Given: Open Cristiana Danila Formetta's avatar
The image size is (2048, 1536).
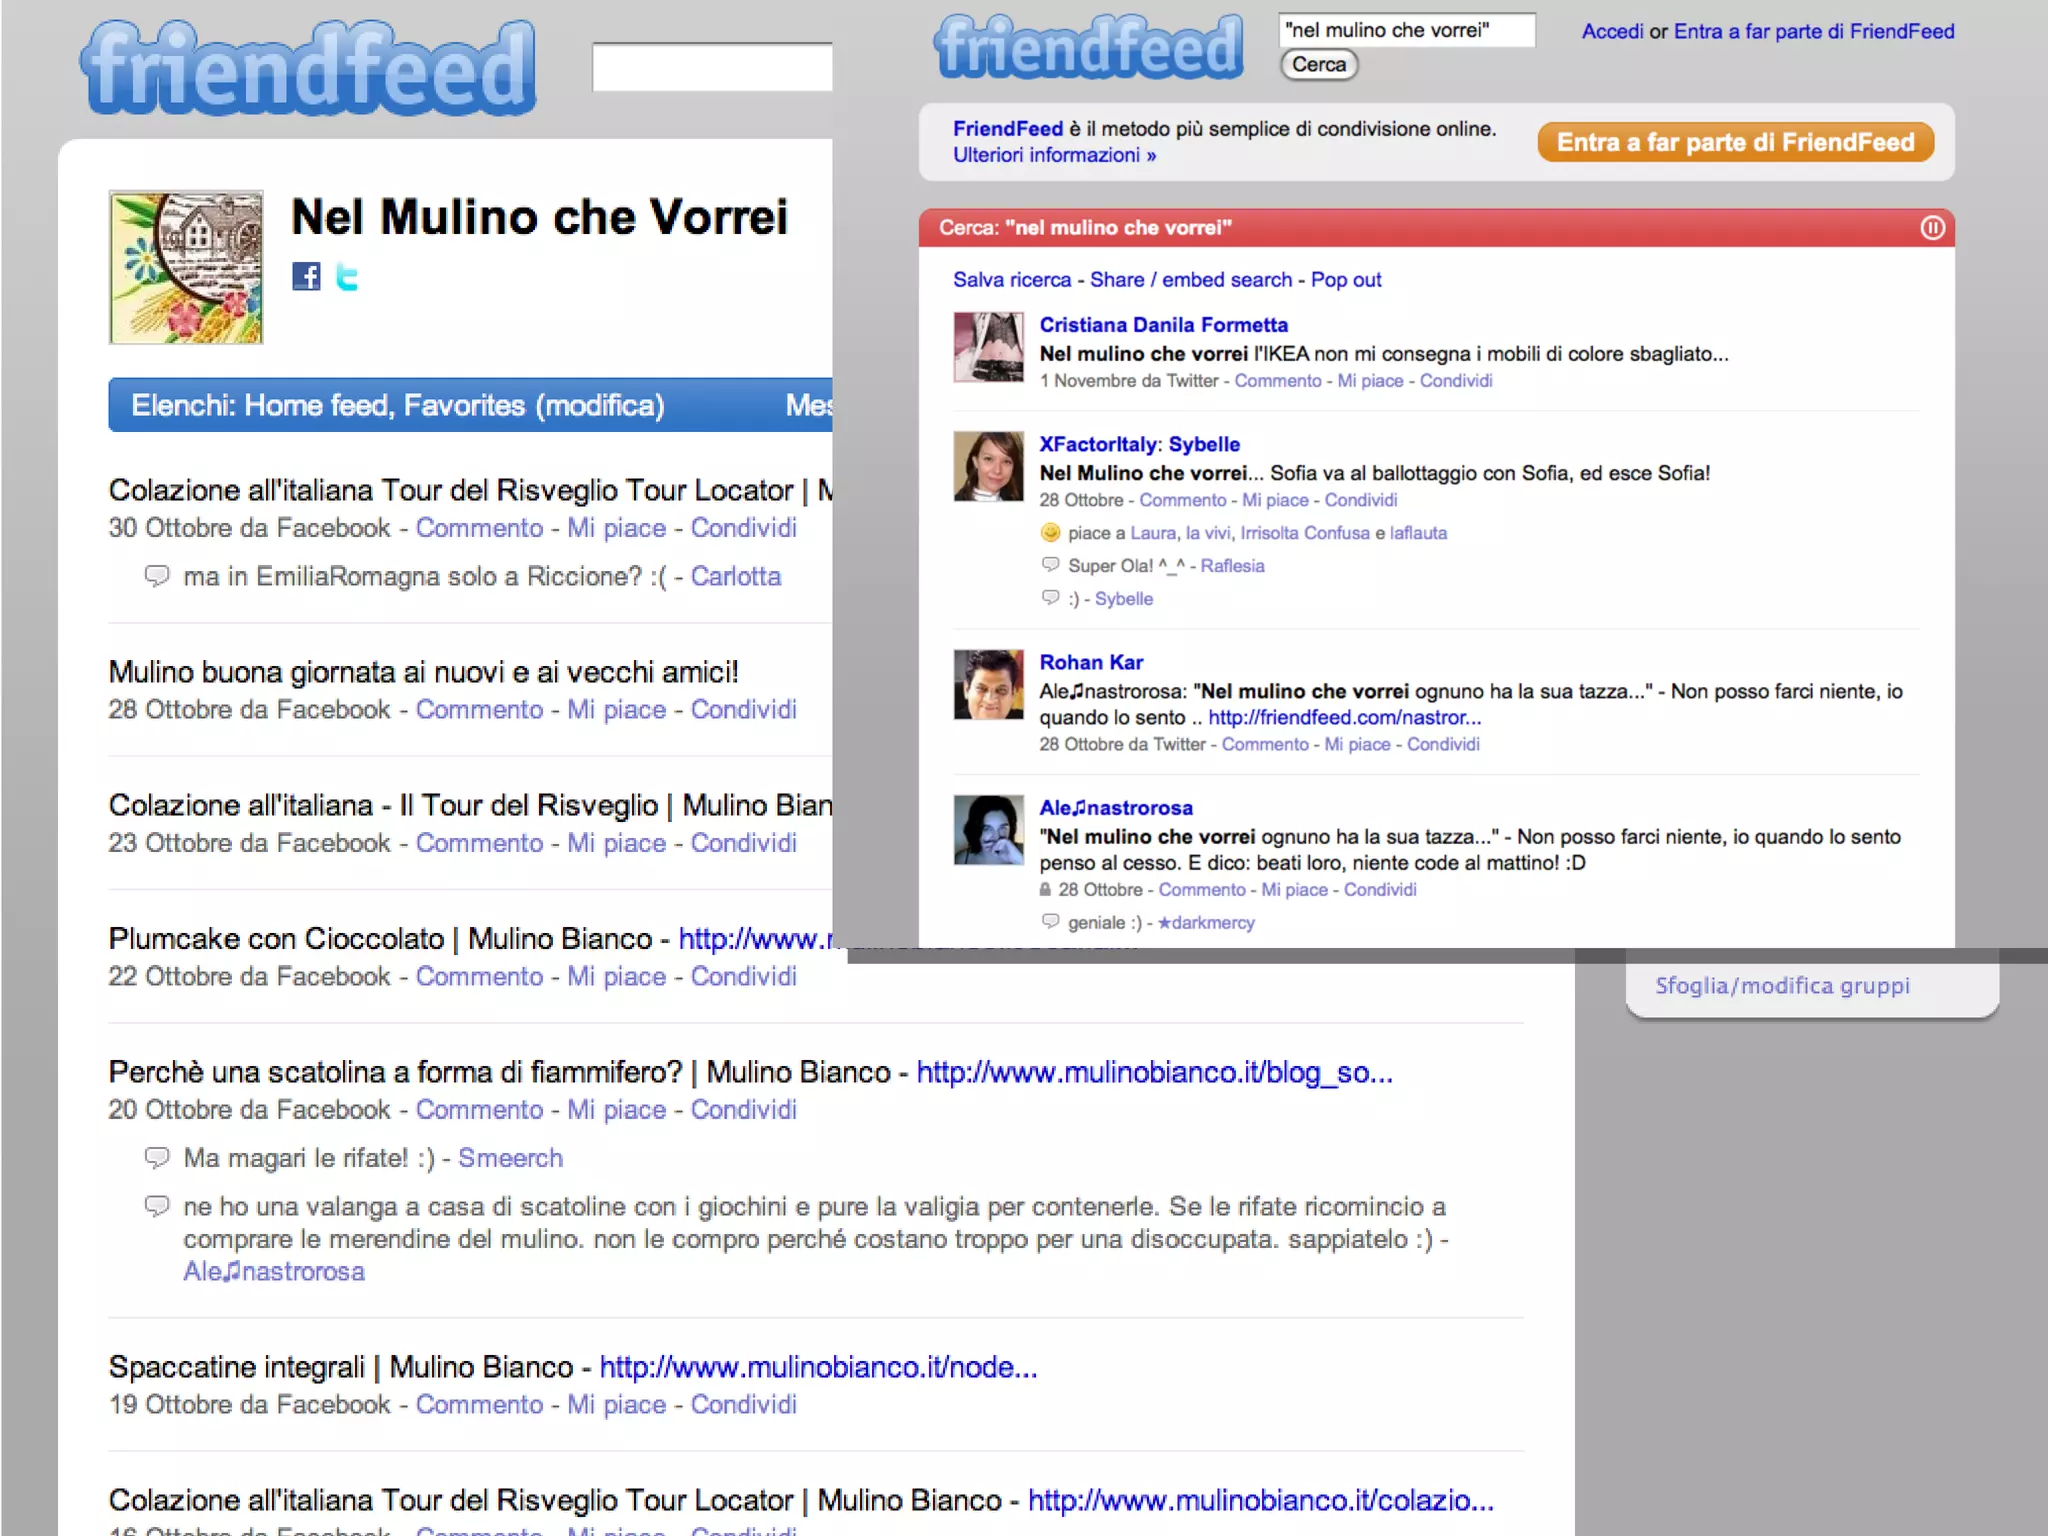Looking at the screenshot, I should (x=988, y=347).
